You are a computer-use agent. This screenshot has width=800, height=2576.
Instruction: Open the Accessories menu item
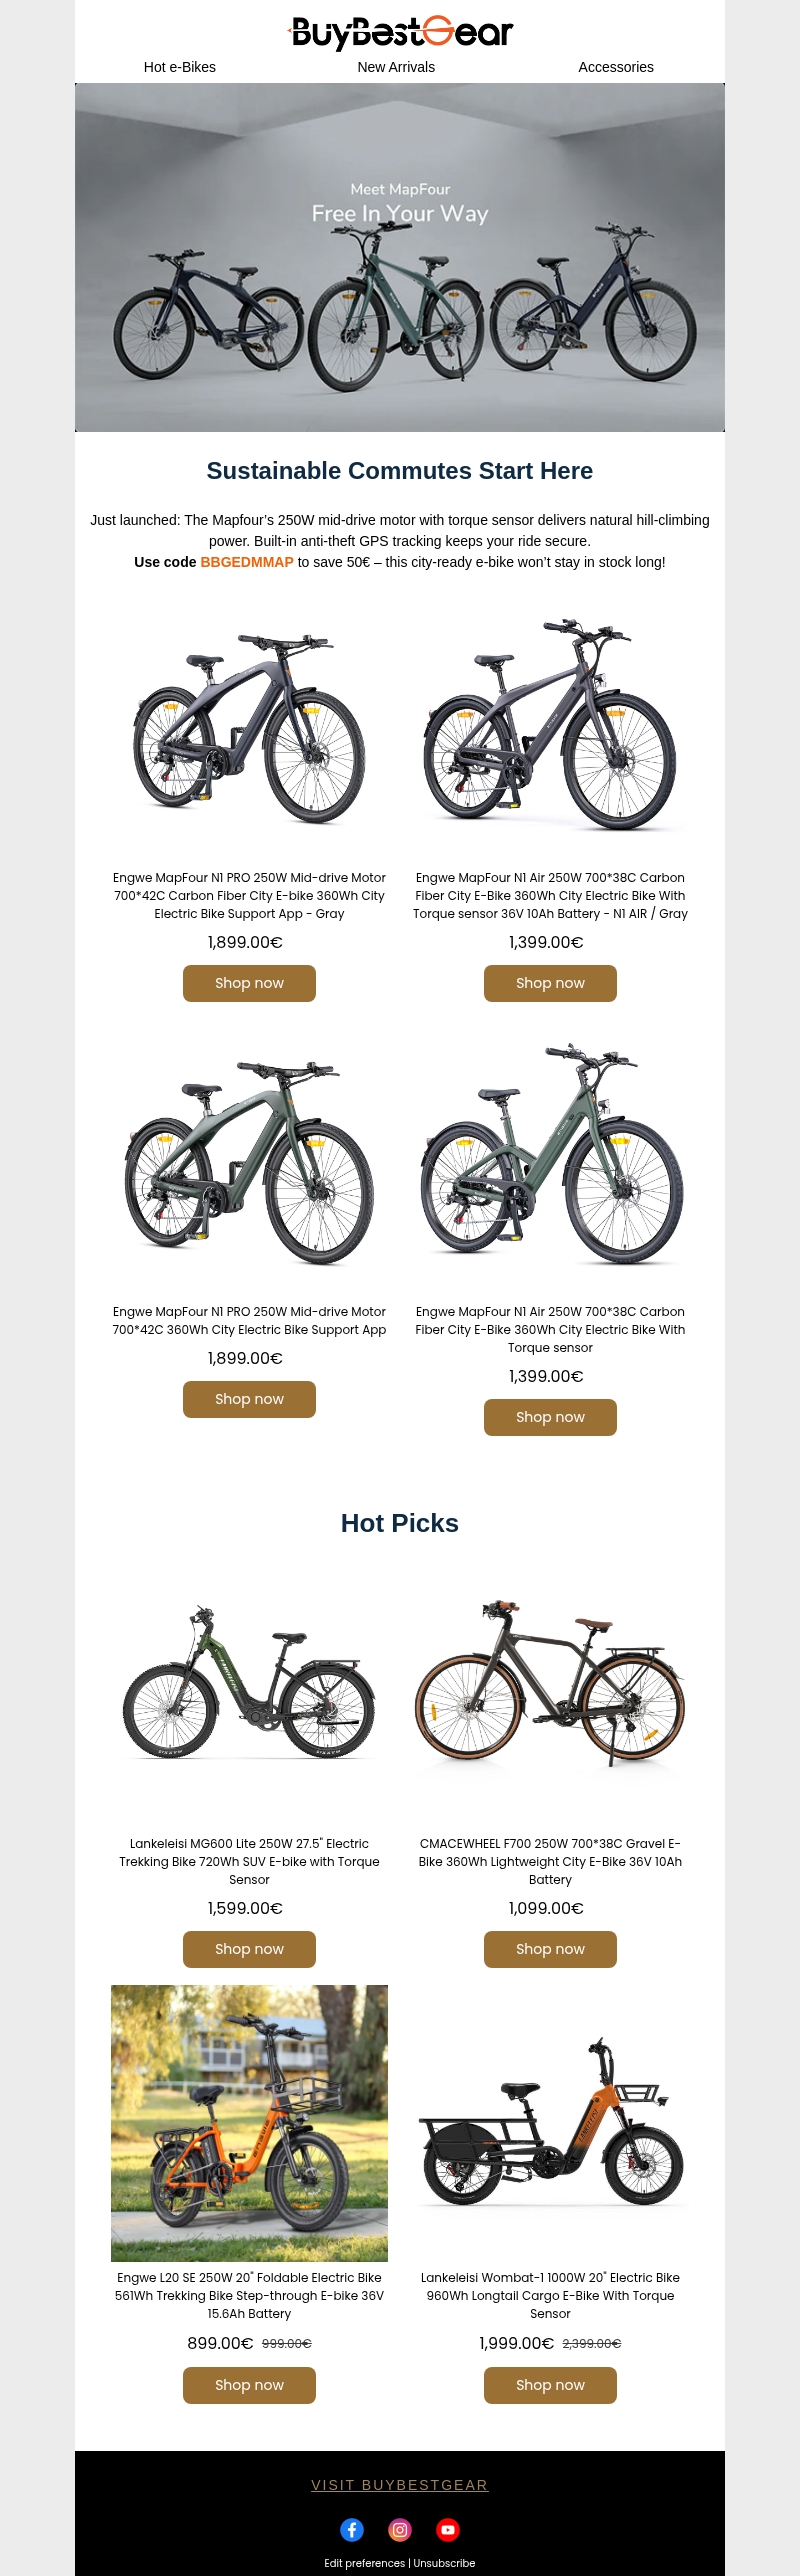[616, 67]
